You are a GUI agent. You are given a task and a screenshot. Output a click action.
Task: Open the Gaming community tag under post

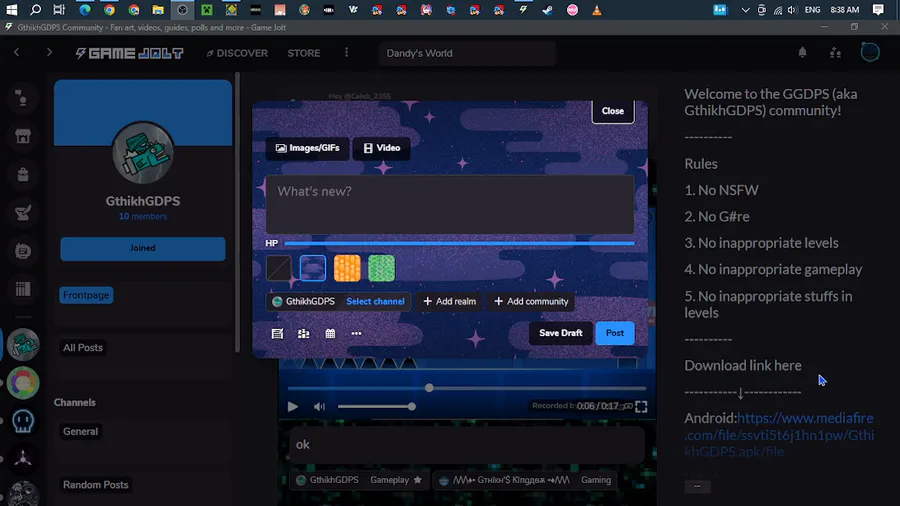pos(525,480)
